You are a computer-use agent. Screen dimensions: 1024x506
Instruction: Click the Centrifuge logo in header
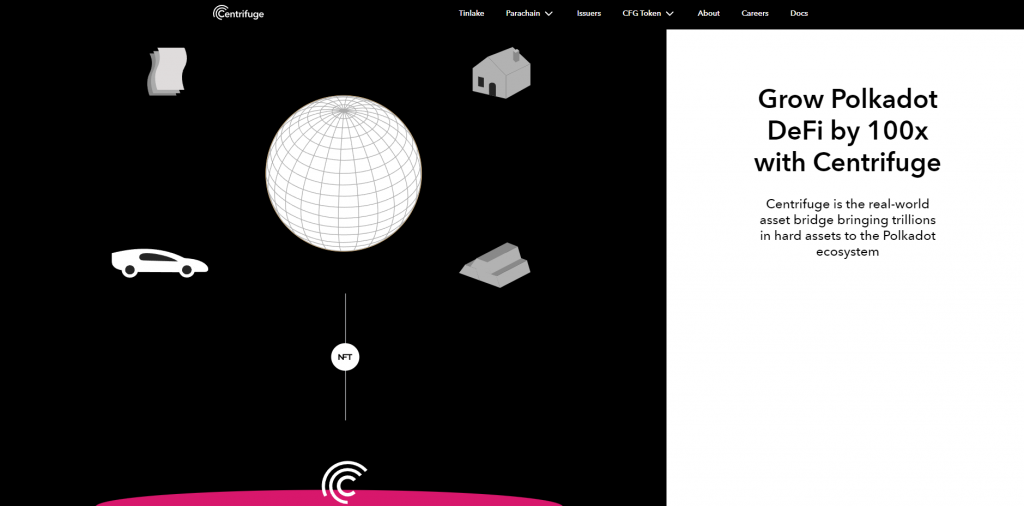point(238,13)
